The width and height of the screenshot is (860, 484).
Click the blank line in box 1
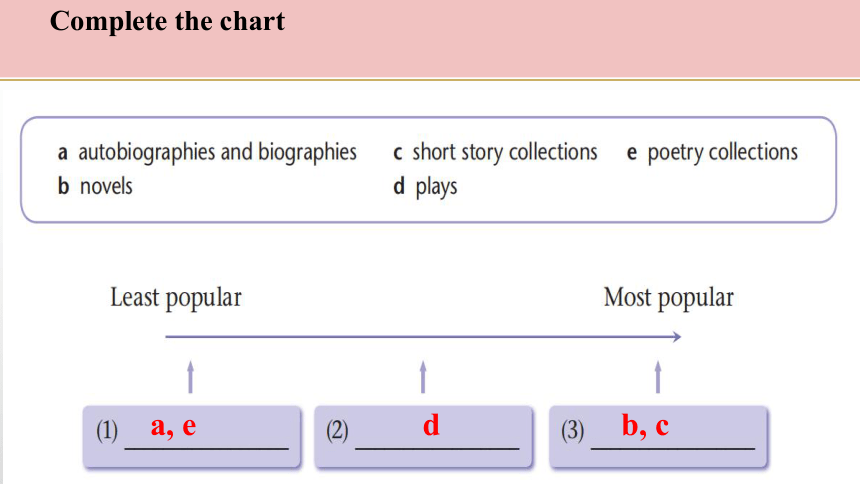coord(207,449)
